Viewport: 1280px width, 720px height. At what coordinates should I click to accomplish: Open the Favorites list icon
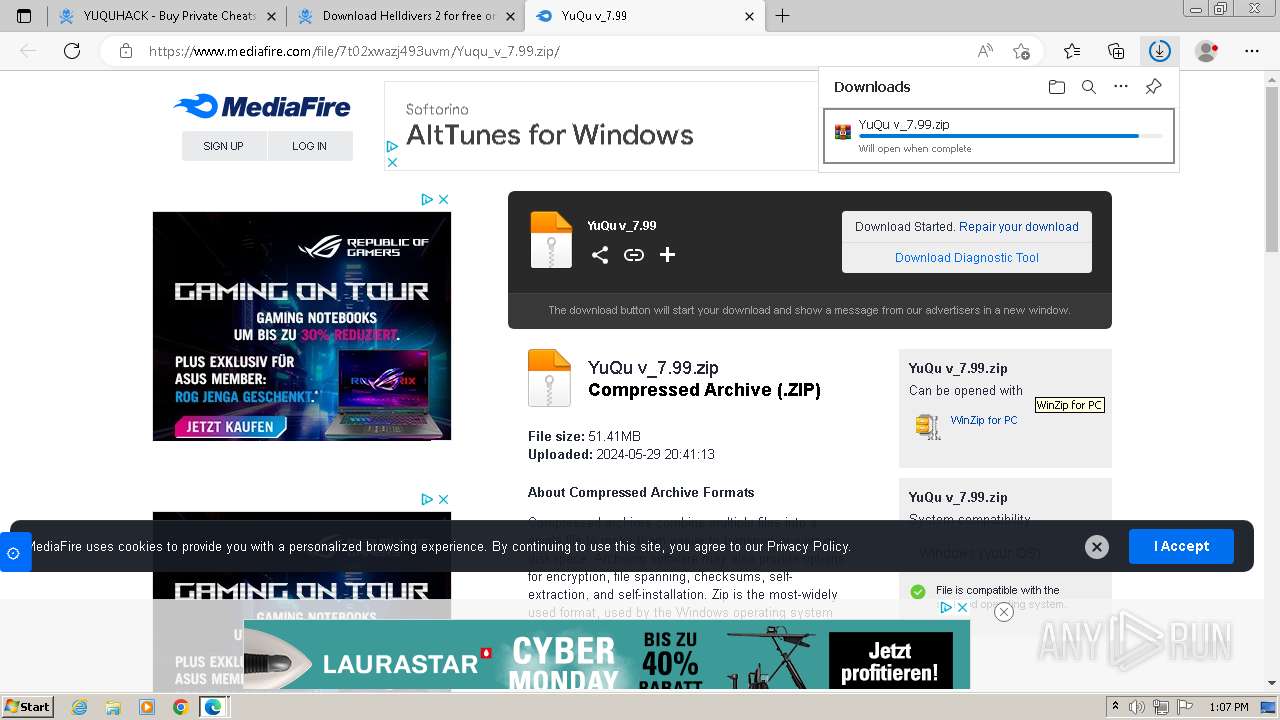[1072, 51]
